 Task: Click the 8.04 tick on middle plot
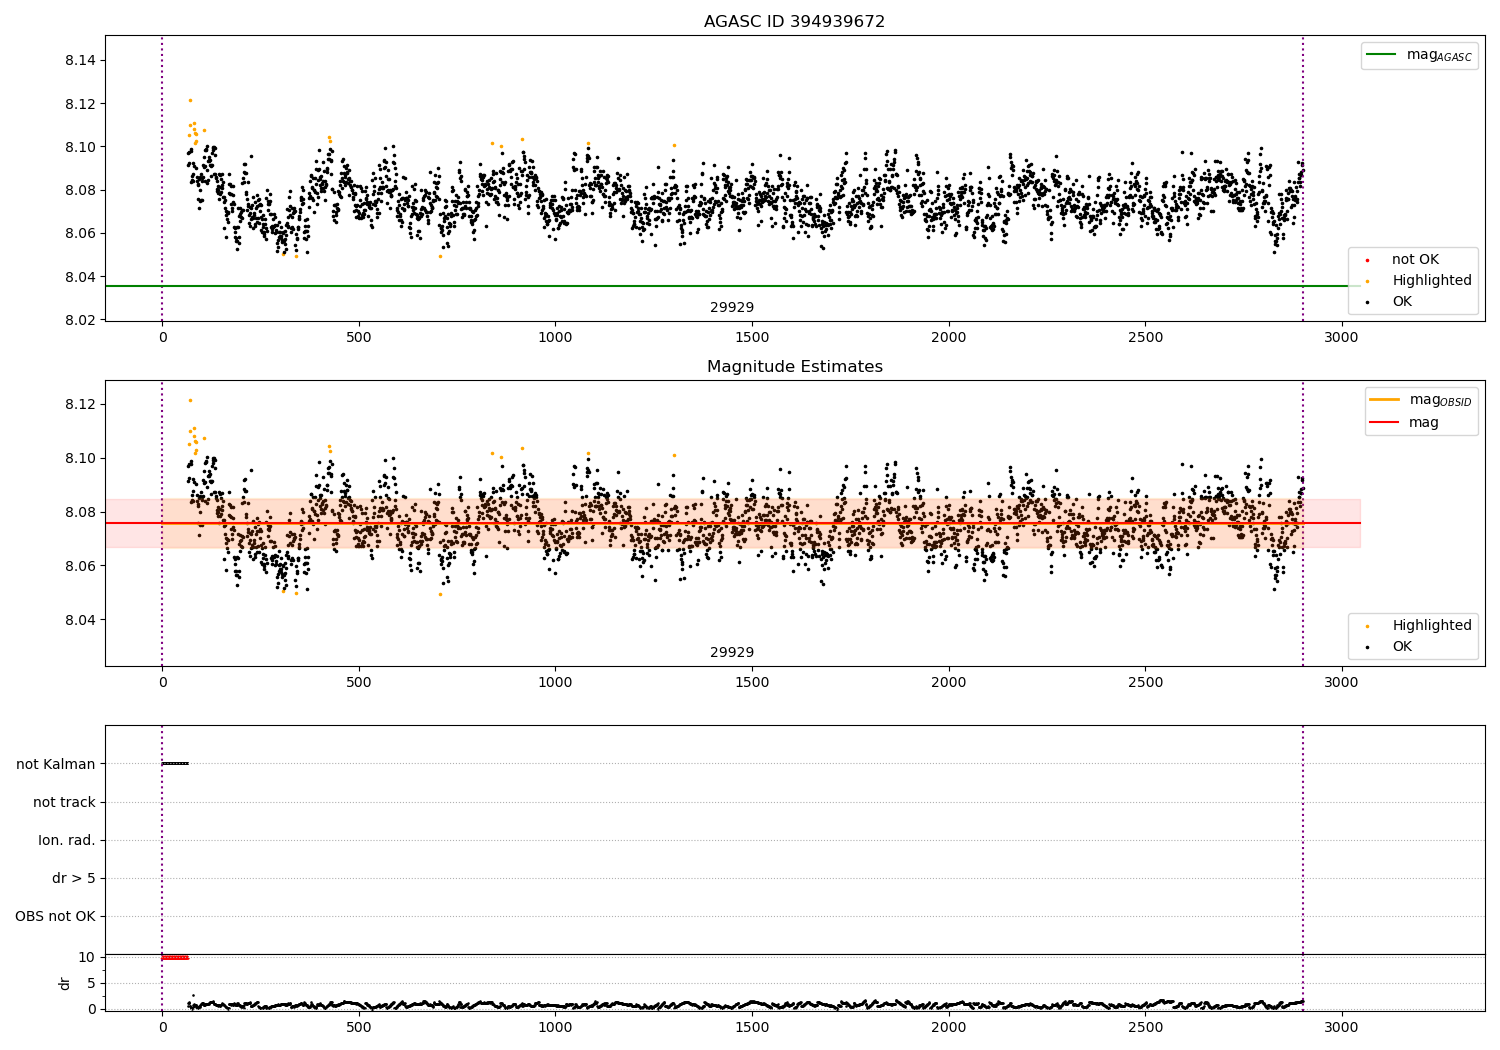80,620
